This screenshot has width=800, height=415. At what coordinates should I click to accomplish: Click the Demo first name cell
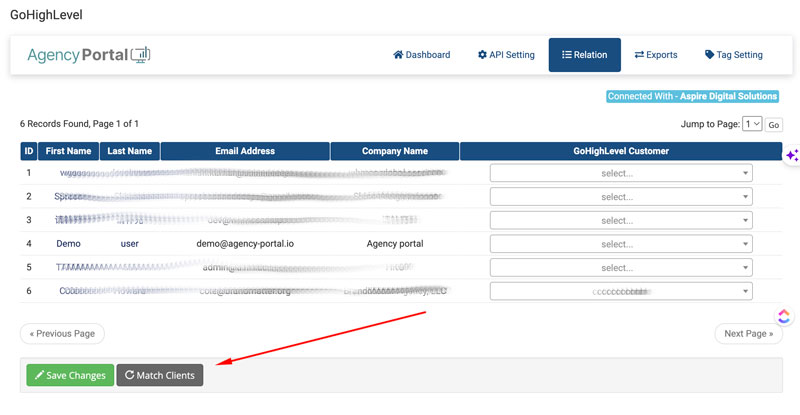pos(68,243)
